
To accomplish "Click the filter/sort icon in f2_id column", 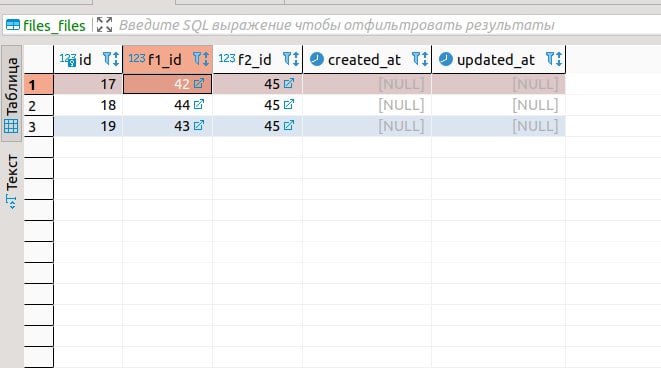I will point(291,59).
